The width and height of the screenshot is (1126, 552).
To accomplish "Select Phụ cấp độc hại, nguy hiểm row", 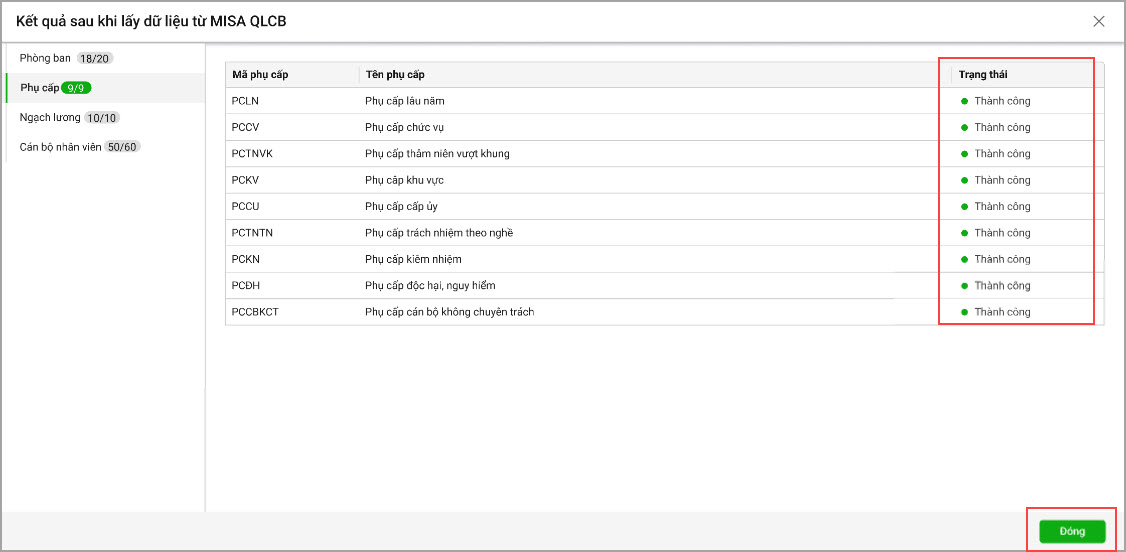I will pyautogui.click(x=430, y=286).
